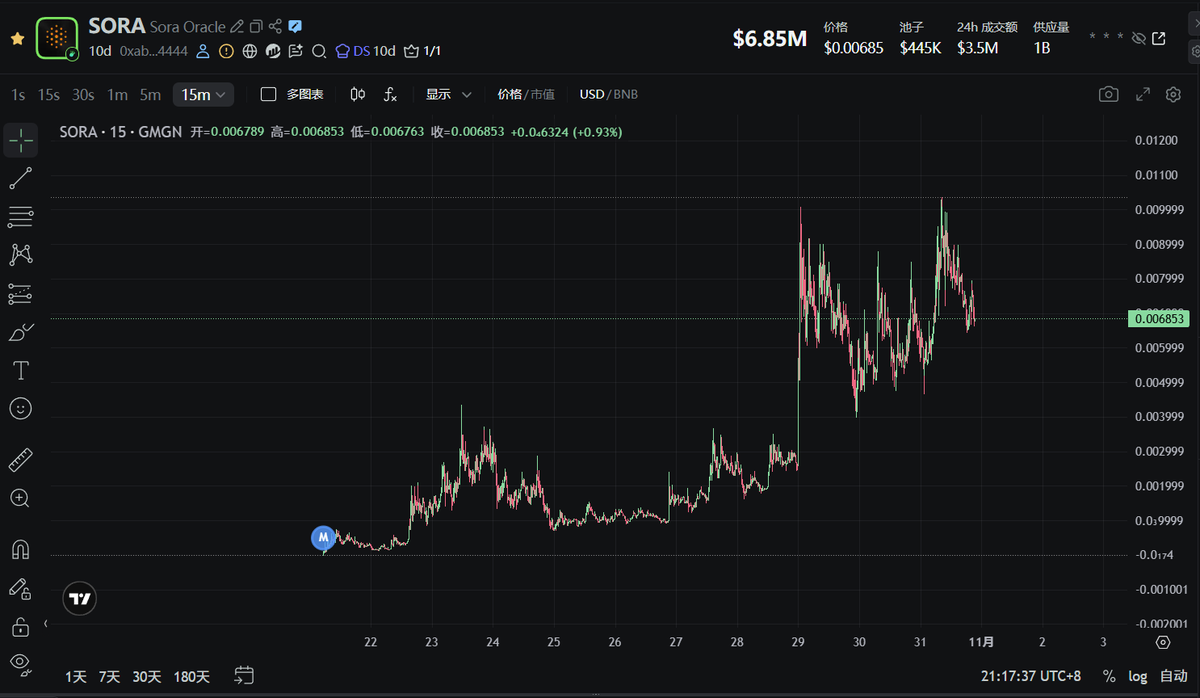The width and height of the screenshot is (1200, 698).
Task: Click the add-to-list icon with plus
Action: [295, 51]
